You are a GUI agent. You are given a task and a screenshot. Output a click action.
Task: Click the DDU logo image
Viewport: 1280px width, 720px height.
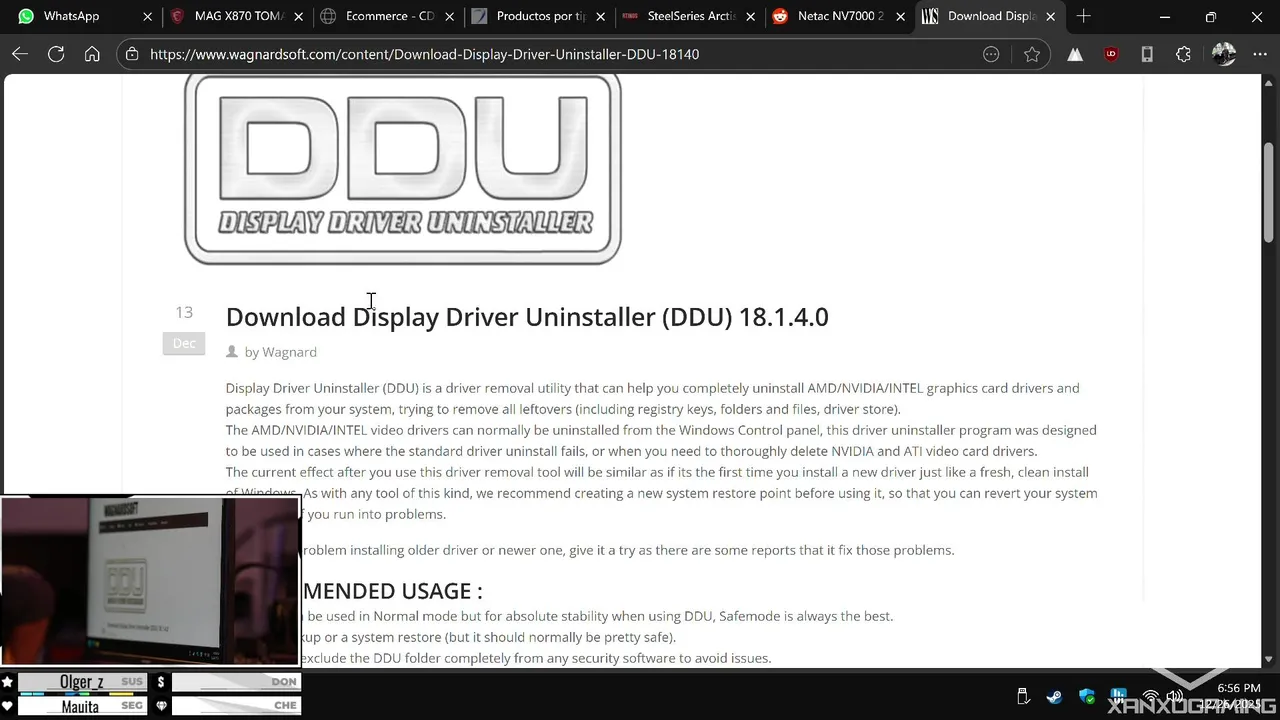pyautogui.click(x=403, y=169)
